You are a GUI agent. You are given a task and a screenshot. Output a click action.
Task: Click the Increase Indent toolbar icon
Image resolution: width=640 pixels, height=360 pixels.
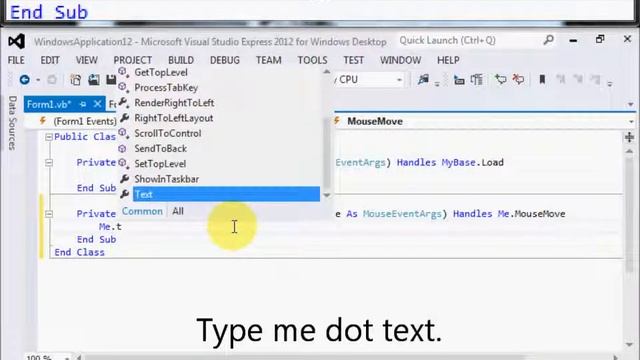[x=477, y=80]
